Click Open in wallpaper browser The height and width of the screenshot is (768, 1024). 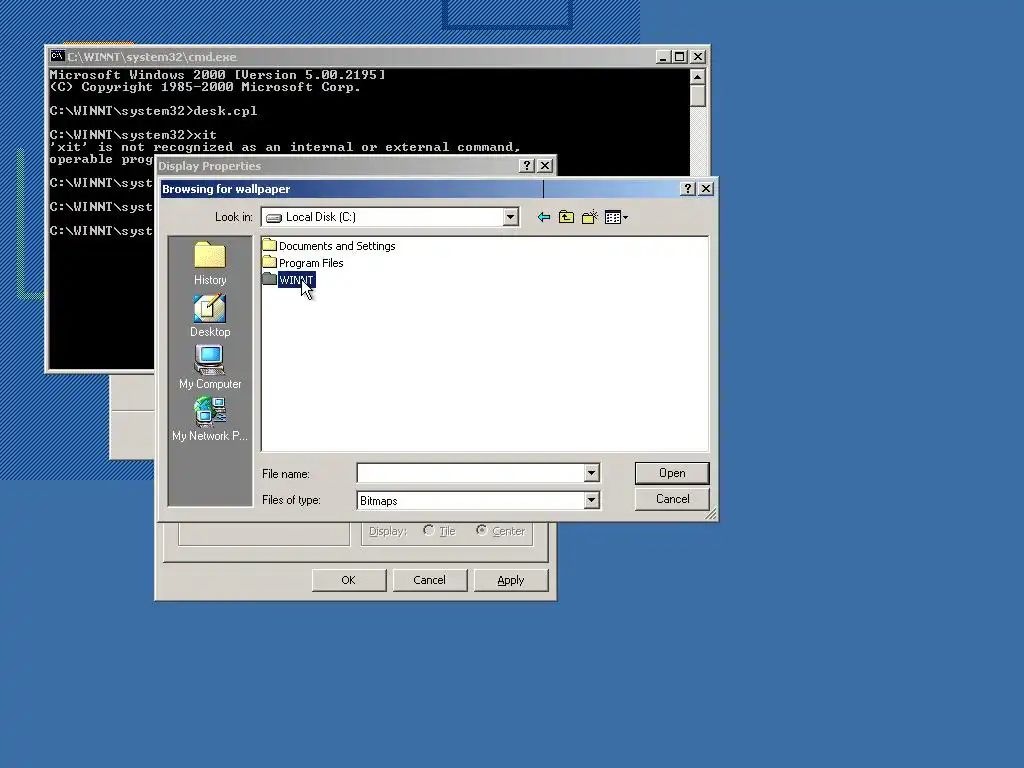(672, 473)
